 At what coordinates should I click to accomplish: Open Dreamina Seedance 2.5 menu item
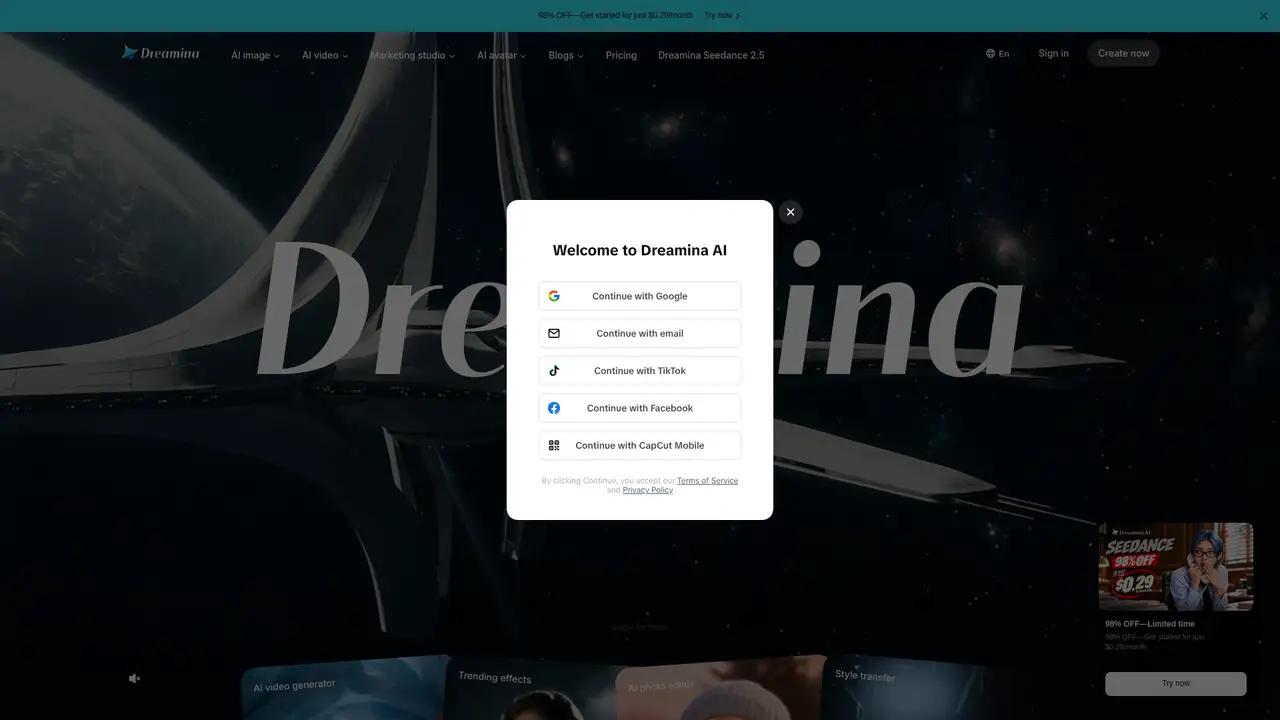[711, 55]
